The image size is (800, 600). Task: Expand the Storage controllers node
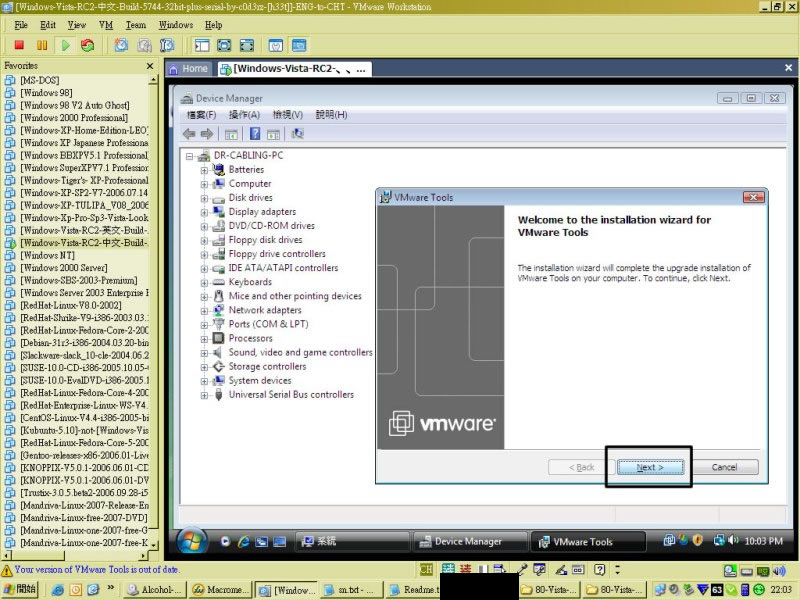tap(204, 367)
